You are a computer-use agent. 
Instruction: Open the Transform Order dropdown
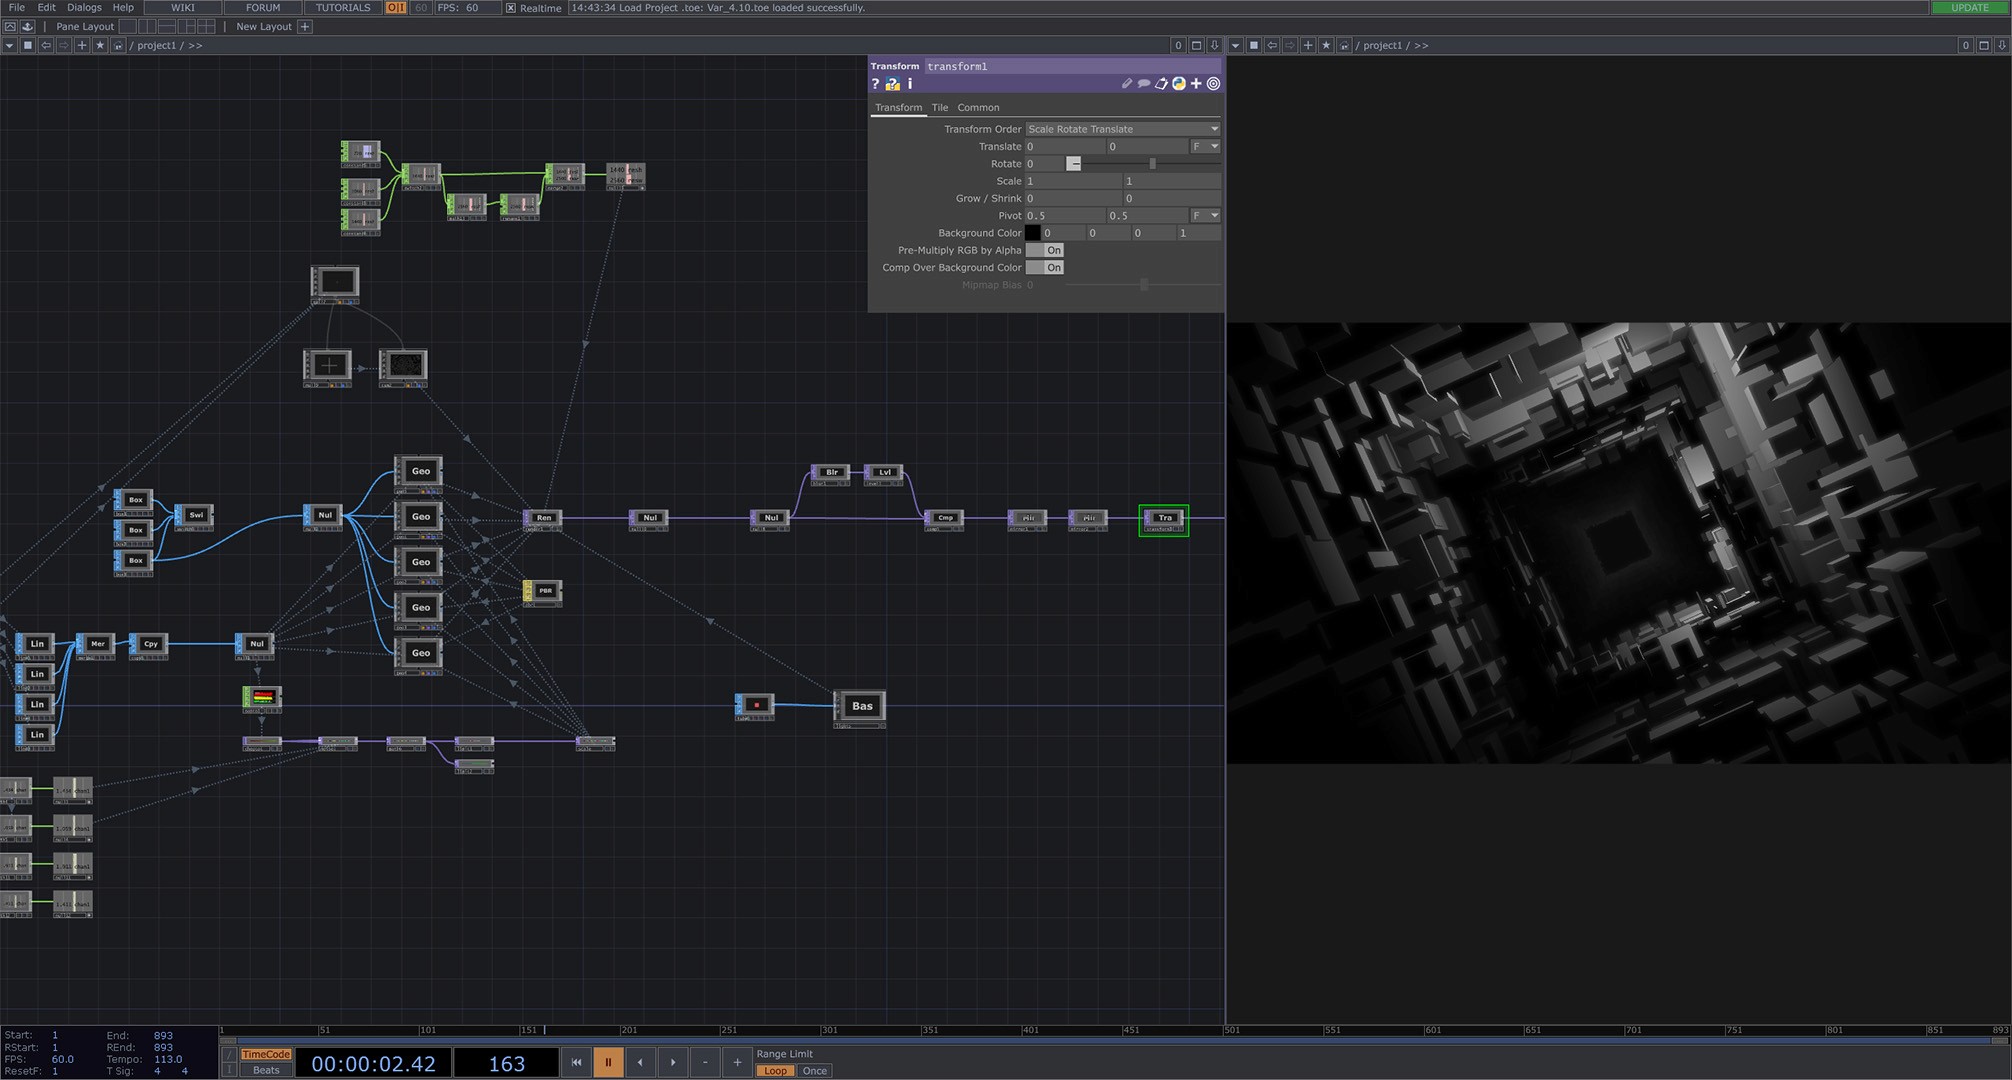click(x=1123, y=129)
